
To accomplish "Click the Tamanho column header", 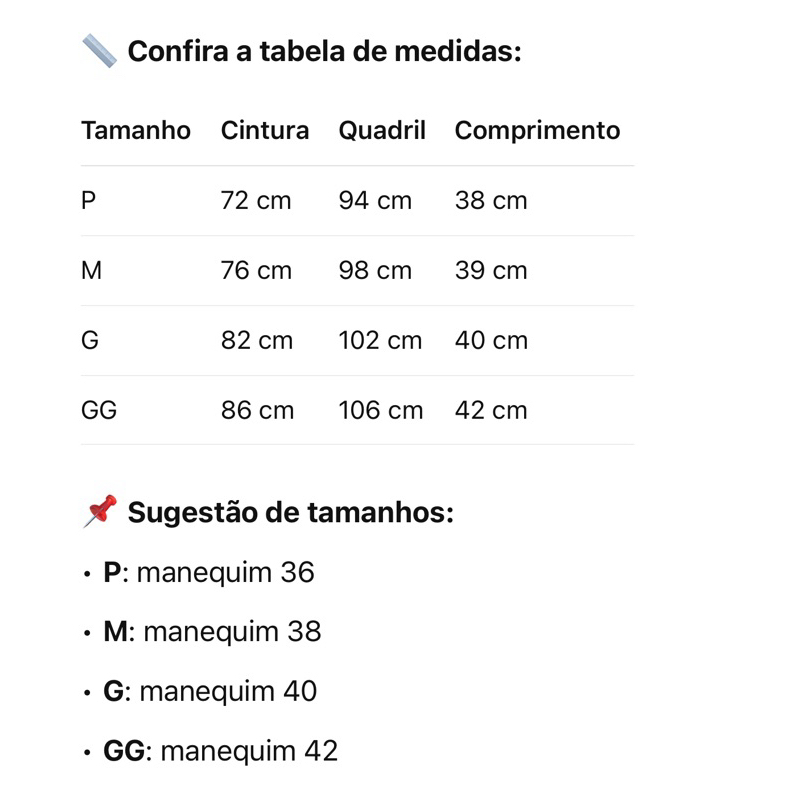I will click(136, 131).
